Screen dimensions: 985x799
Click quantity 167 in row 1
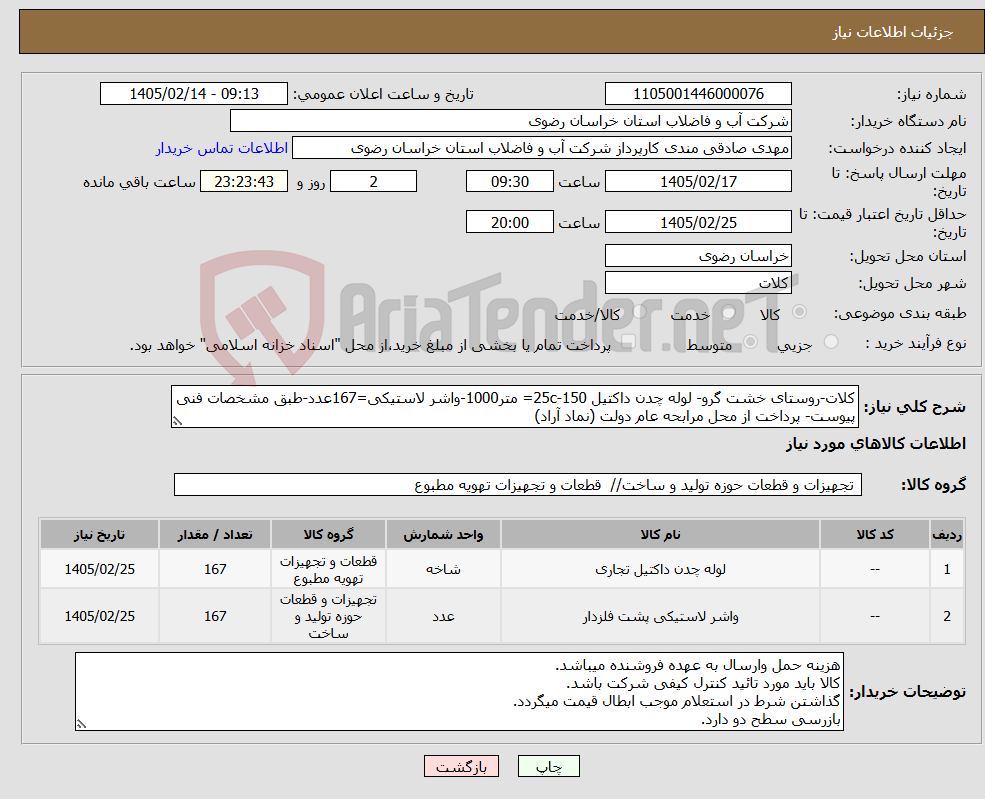pyautogui.click(x=215, y=569)
